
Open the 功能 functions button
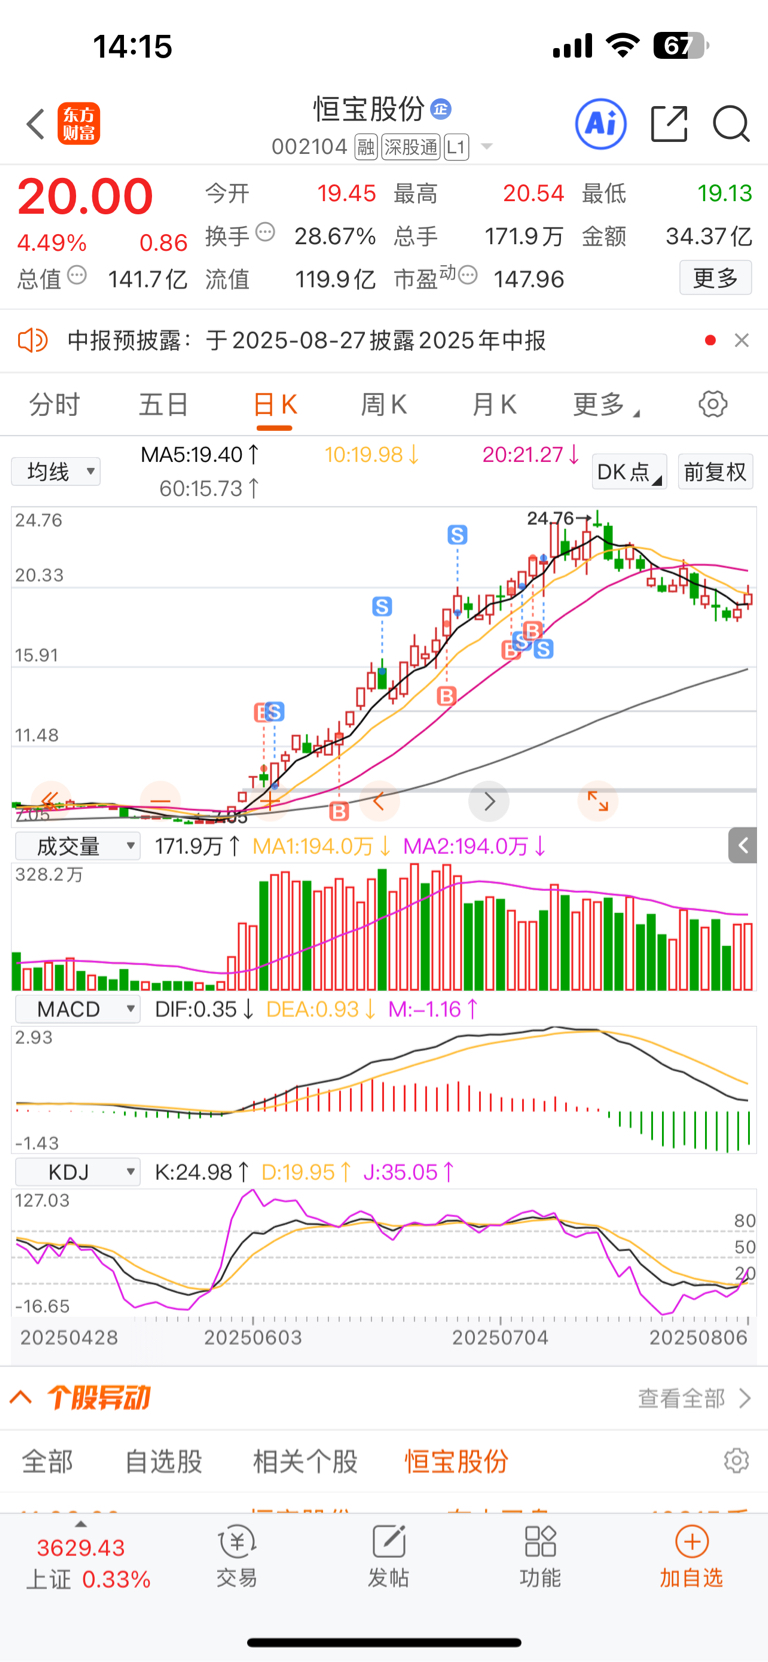540,1558
